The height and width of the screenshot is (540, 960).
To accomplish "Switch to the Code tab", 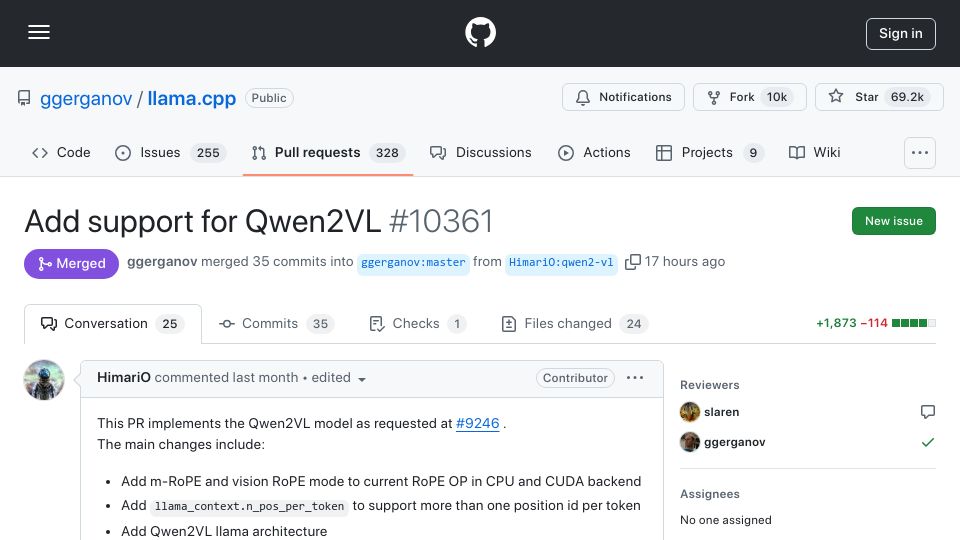I will (61, 152).
